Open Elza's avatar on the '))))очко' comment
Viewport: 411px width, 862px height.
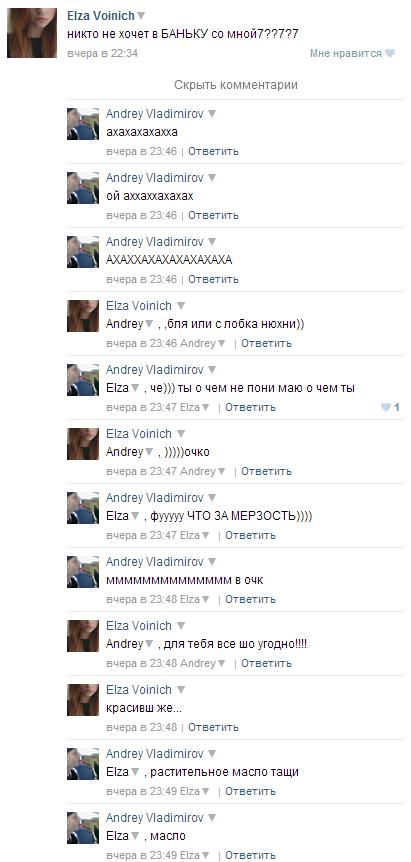click(83, 444)
